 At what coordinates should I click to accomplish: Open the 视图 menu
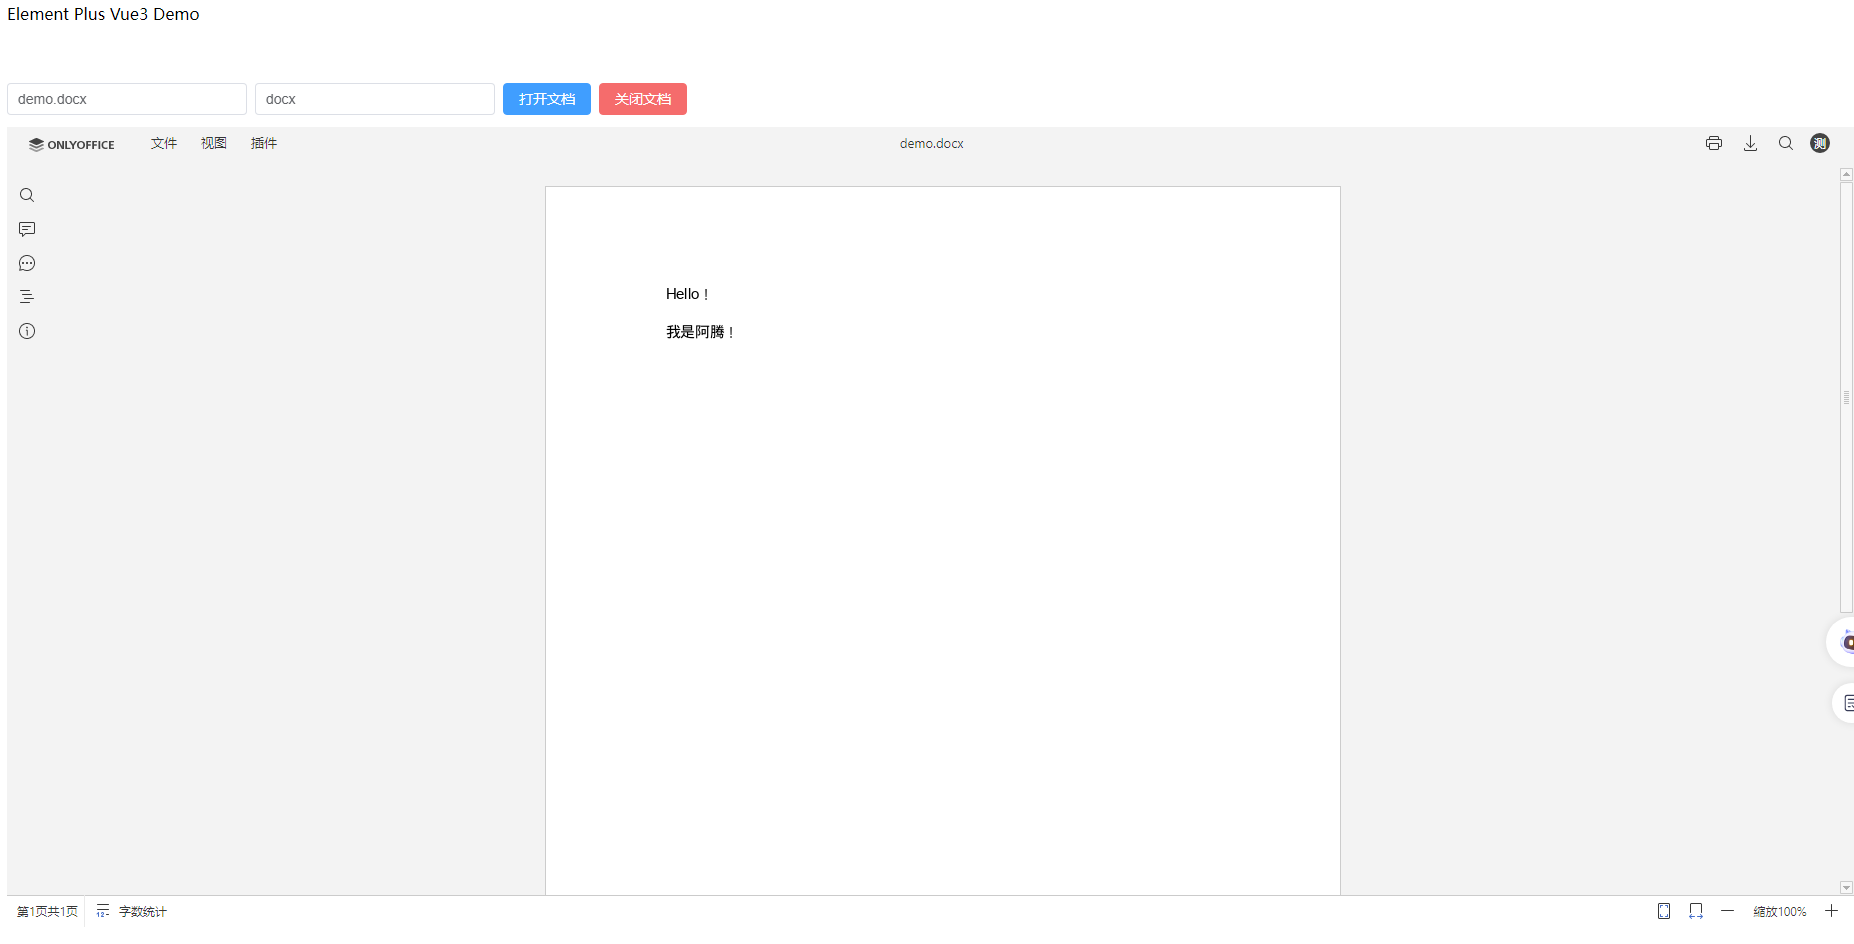click(x=214, y=143)
